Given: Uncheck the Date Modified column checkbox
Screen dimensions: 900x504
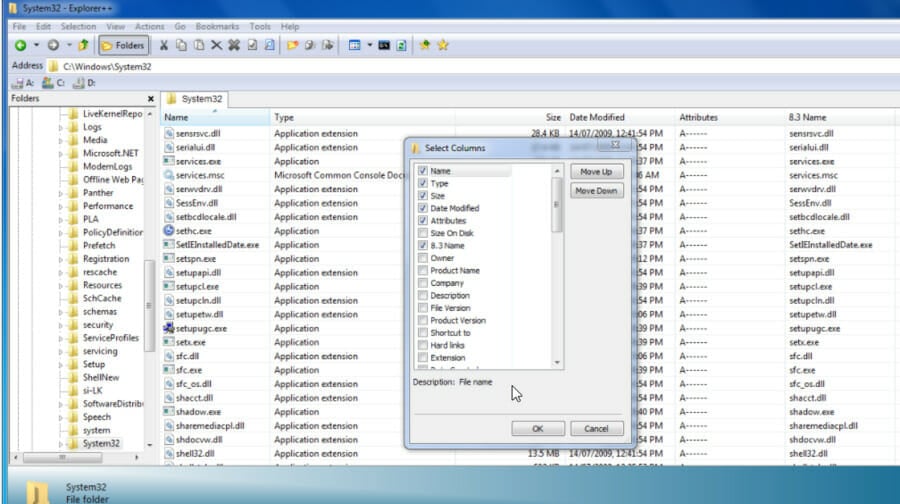Looking at the screenshot, I should pyautogui.click(x=423, y=208).
